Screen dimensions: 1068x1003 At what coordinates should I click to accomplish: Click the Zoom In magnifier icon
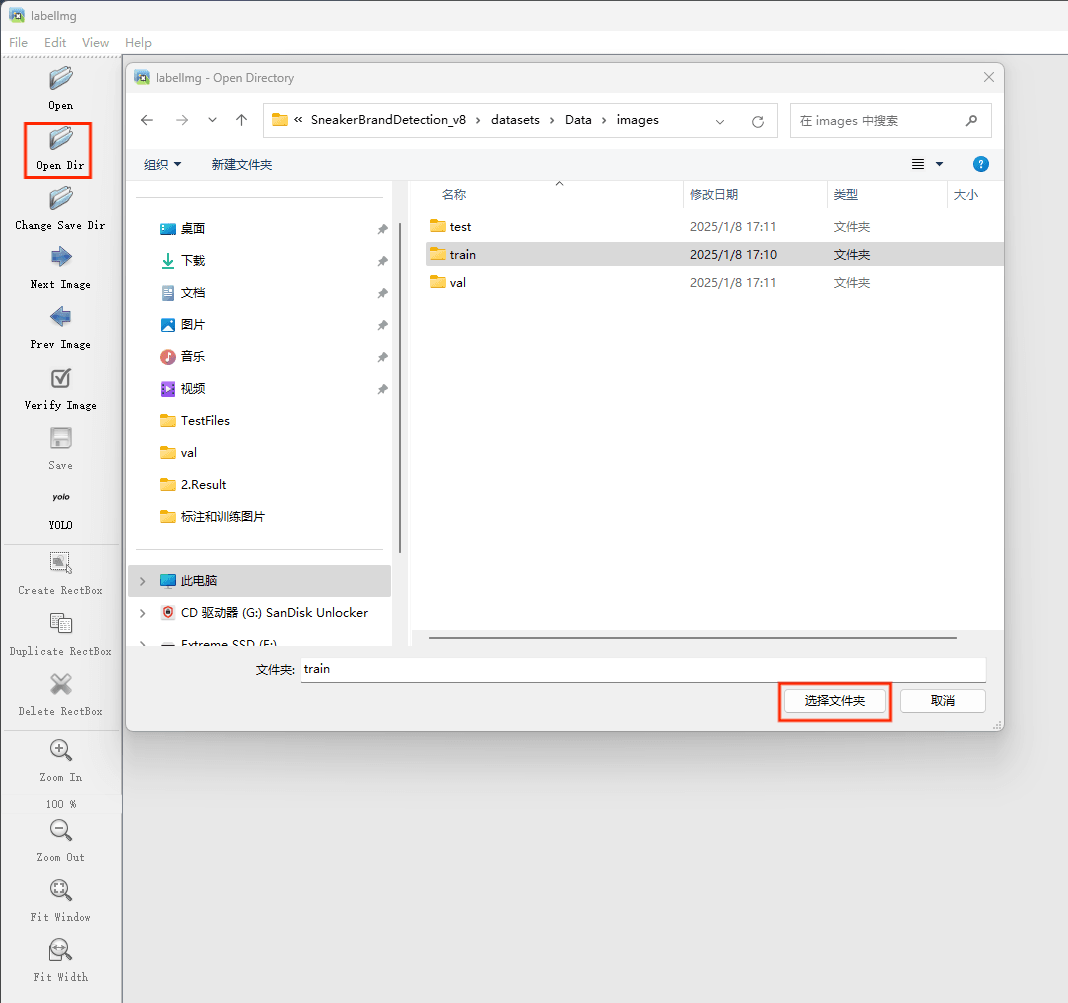tap(60, 750)
